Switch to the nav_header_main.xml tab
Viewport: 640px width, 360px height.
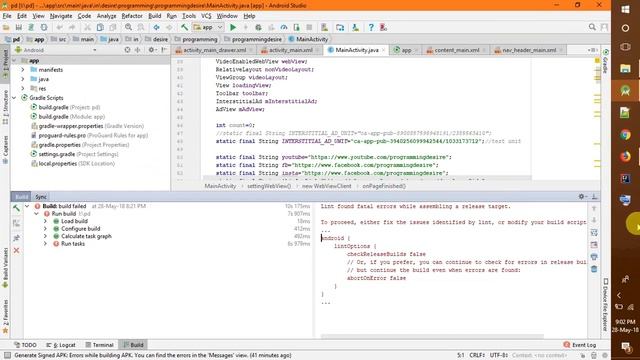tap(529, 50)
